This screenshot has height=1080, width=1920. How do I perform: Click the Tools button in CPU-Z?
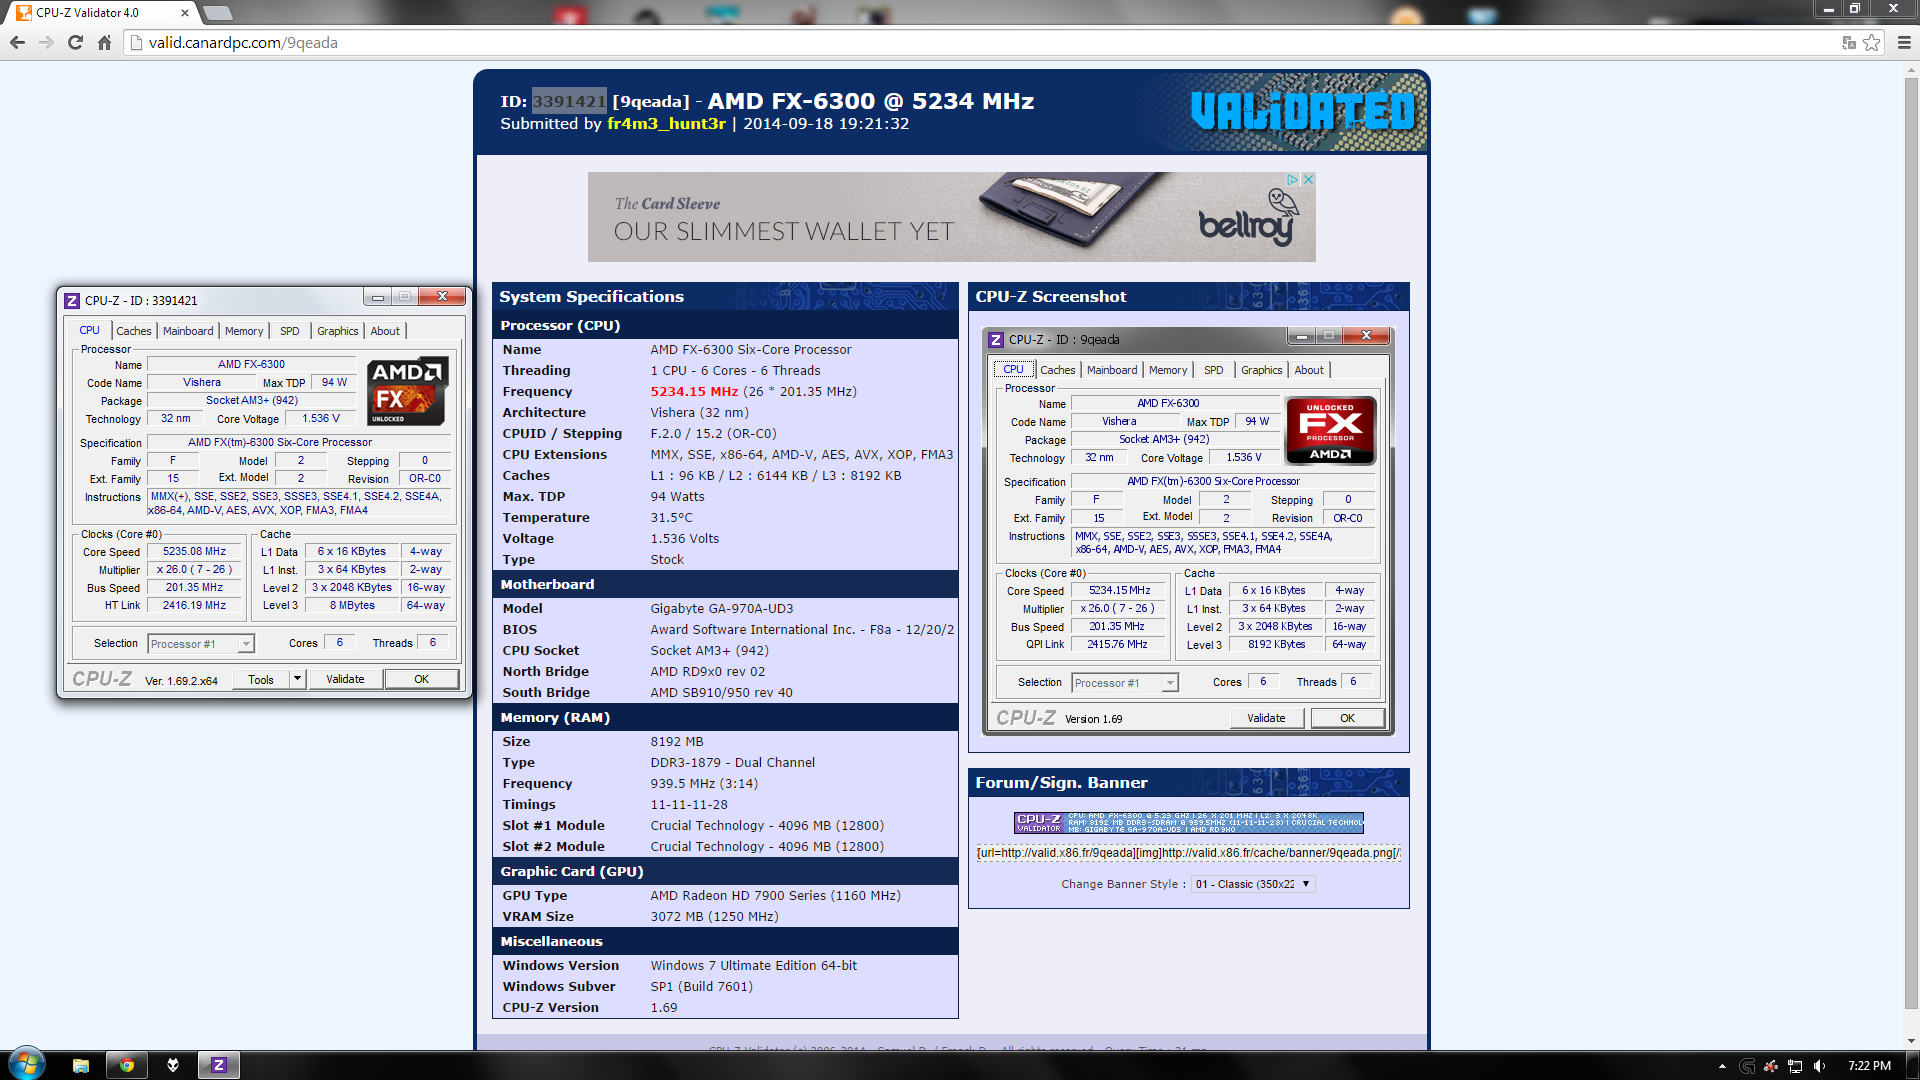(261, 679)
